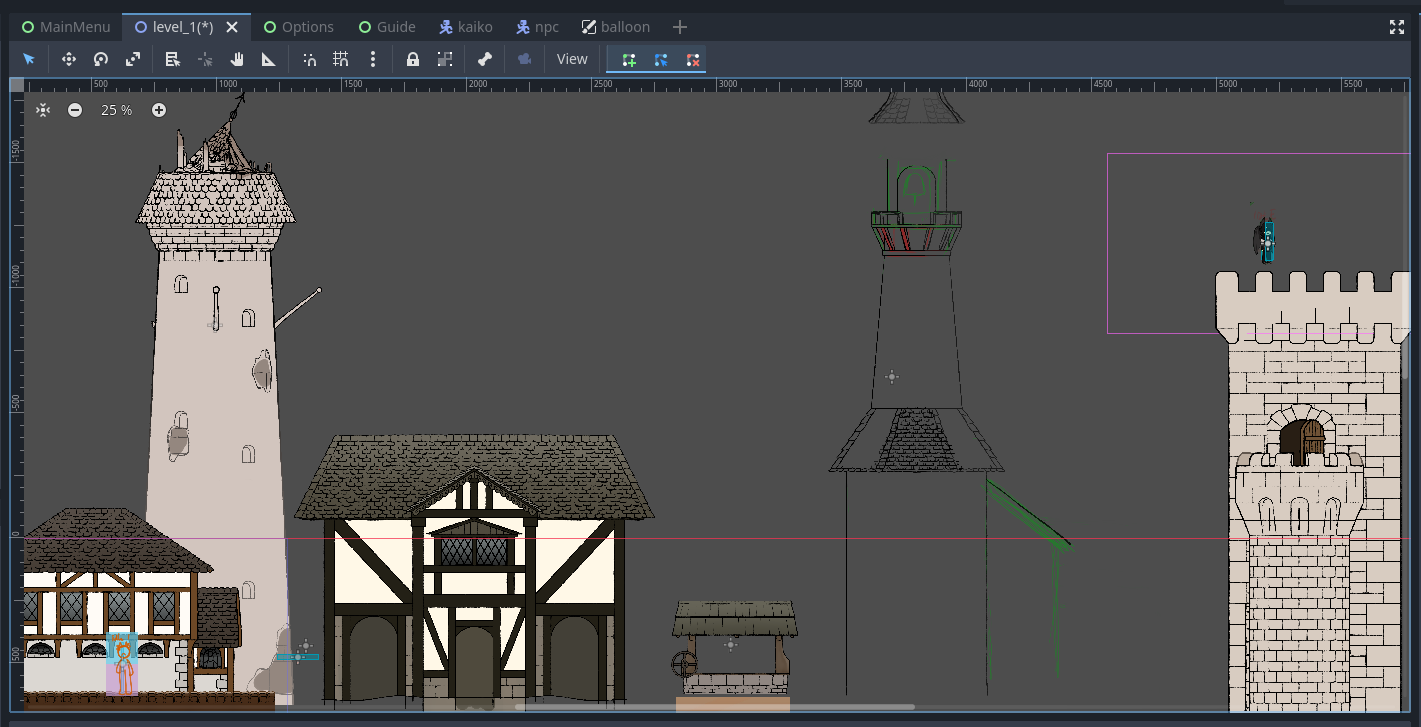
Task: Reset zoom via the 25 % label
Action: pos(117,110)
